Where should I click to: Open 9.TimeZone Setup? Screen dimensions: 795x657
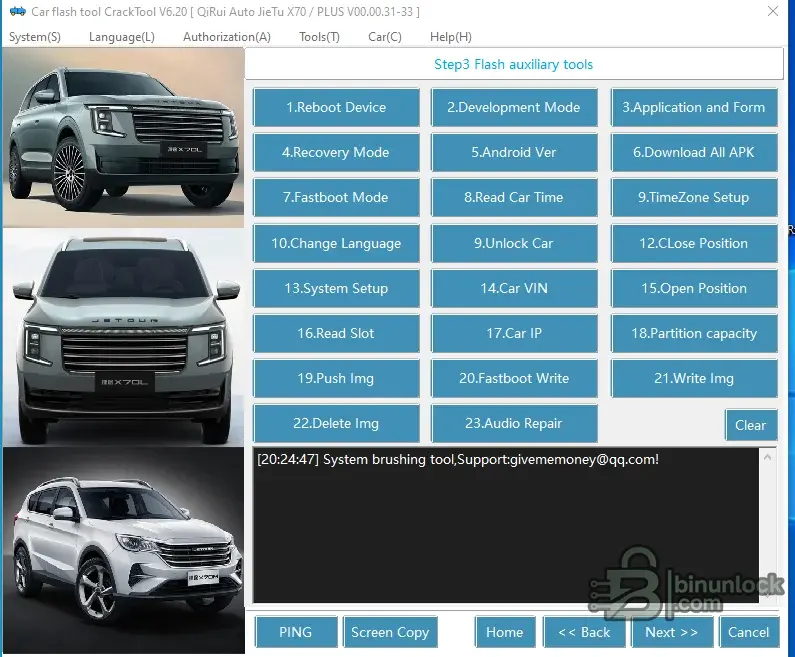[694, 198]
